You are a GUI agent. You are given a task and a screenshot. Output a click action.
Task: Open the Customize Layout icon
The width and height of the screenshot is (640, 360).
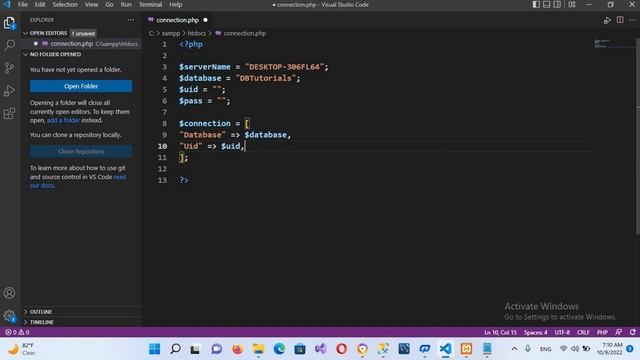coord(572,4)
